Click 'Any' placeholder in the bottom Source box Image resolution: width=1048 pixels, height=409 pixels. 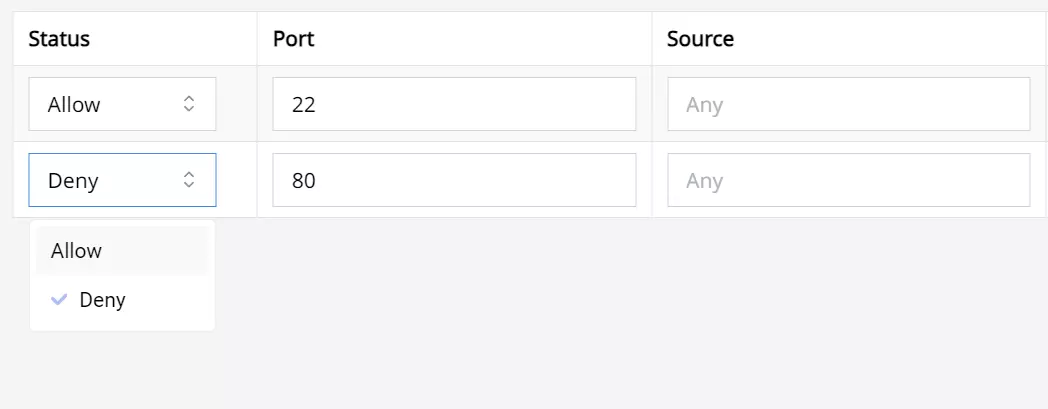pos(704,181)
